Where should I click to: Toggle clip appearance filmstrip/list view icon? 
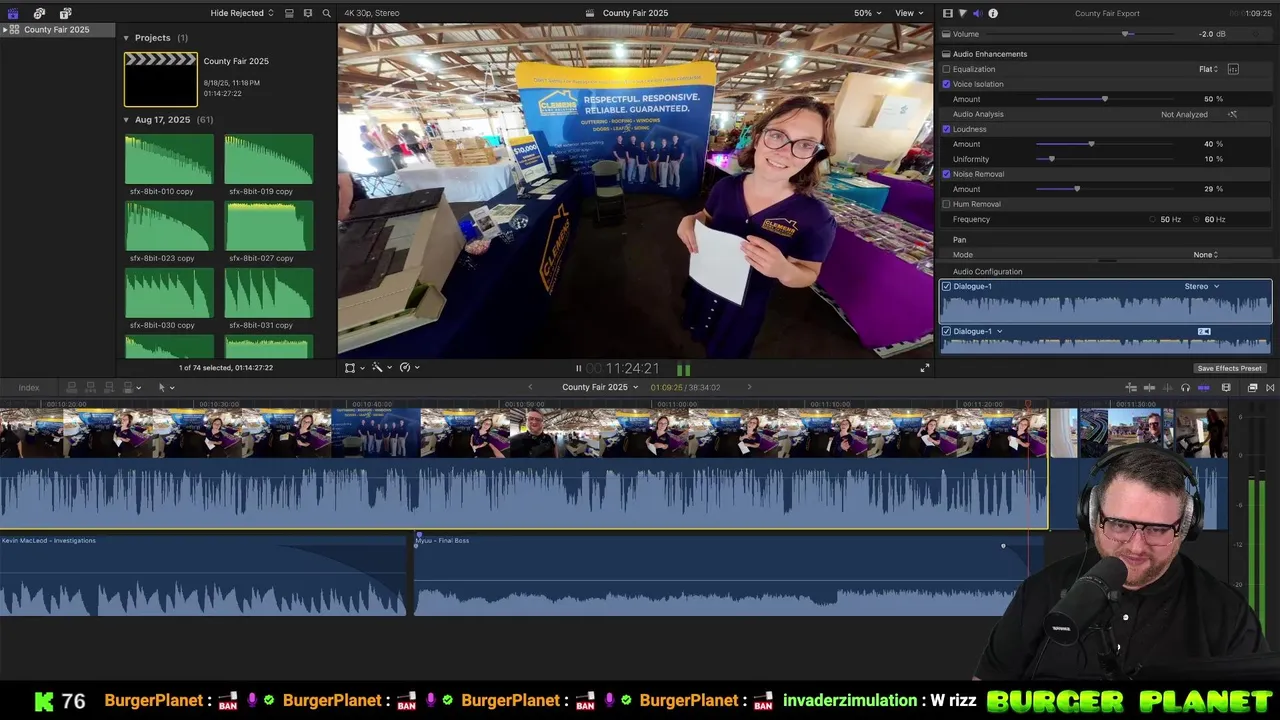tap(289, 13)
